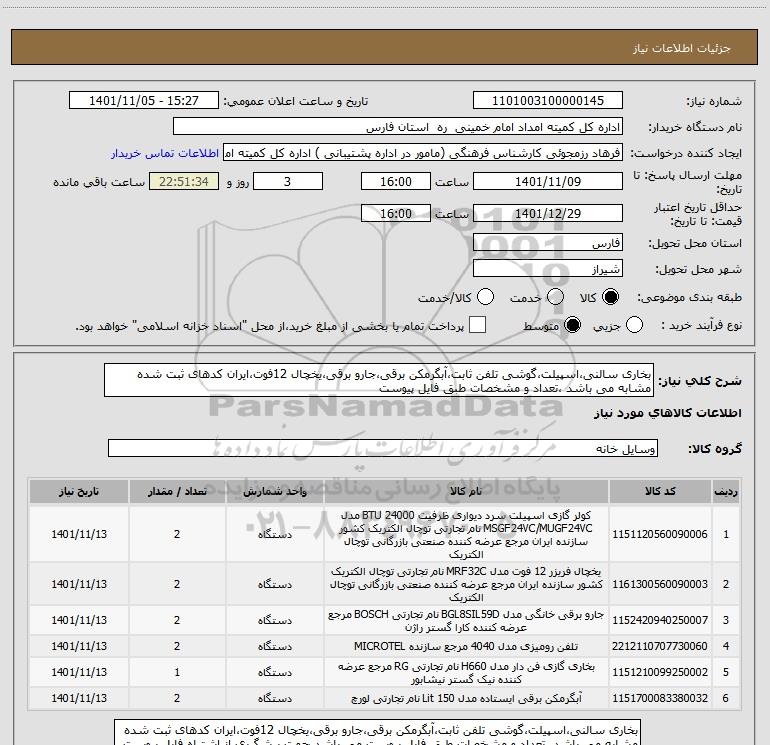770x745 pixels.
Task: Click product code 1151700083380032
Action: click(660, 698)
